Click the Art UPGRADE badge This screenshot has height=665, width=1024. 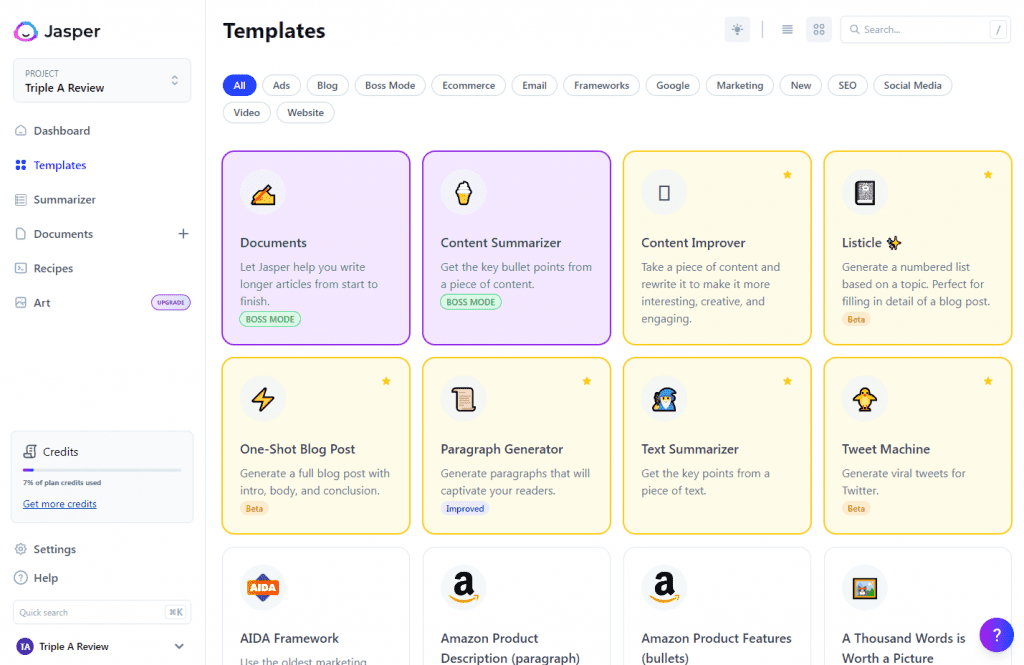point(171,302)
